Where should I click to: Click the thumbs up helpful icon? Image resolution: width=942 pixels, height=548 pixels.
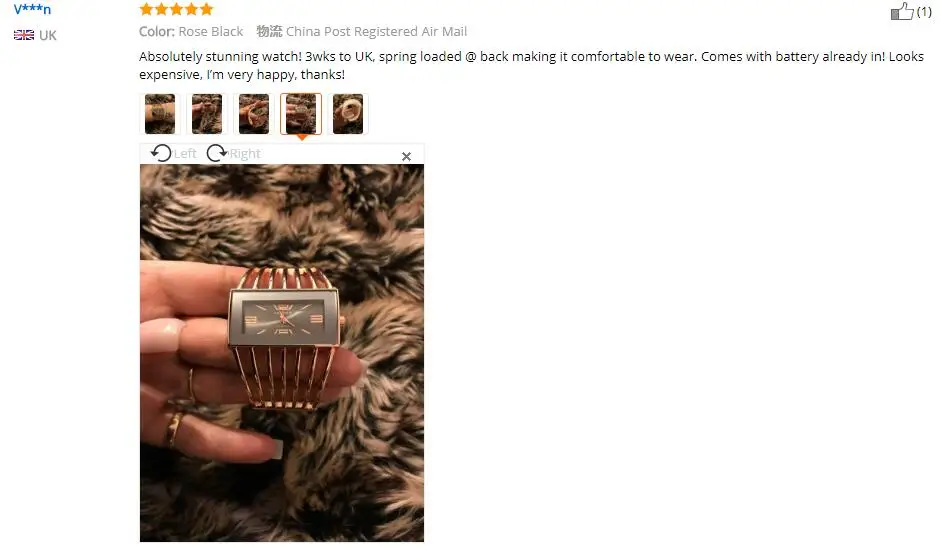(902, 11)
